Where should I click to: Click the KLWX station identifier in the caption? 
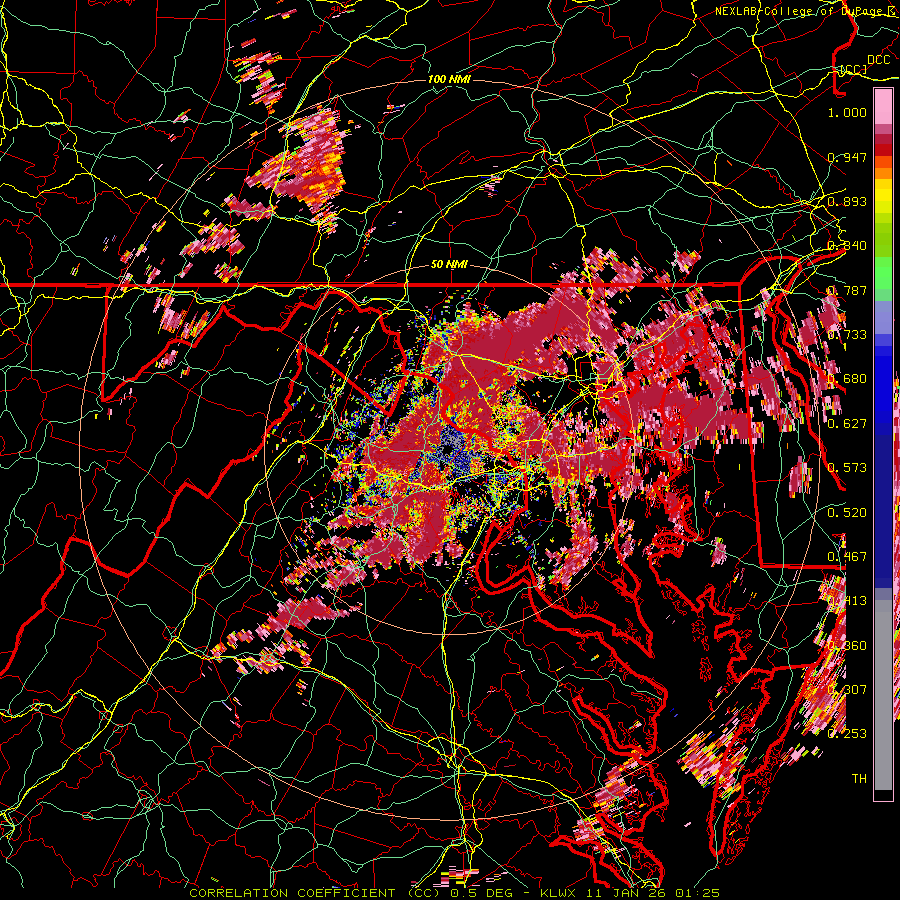(x=558, y=893)
